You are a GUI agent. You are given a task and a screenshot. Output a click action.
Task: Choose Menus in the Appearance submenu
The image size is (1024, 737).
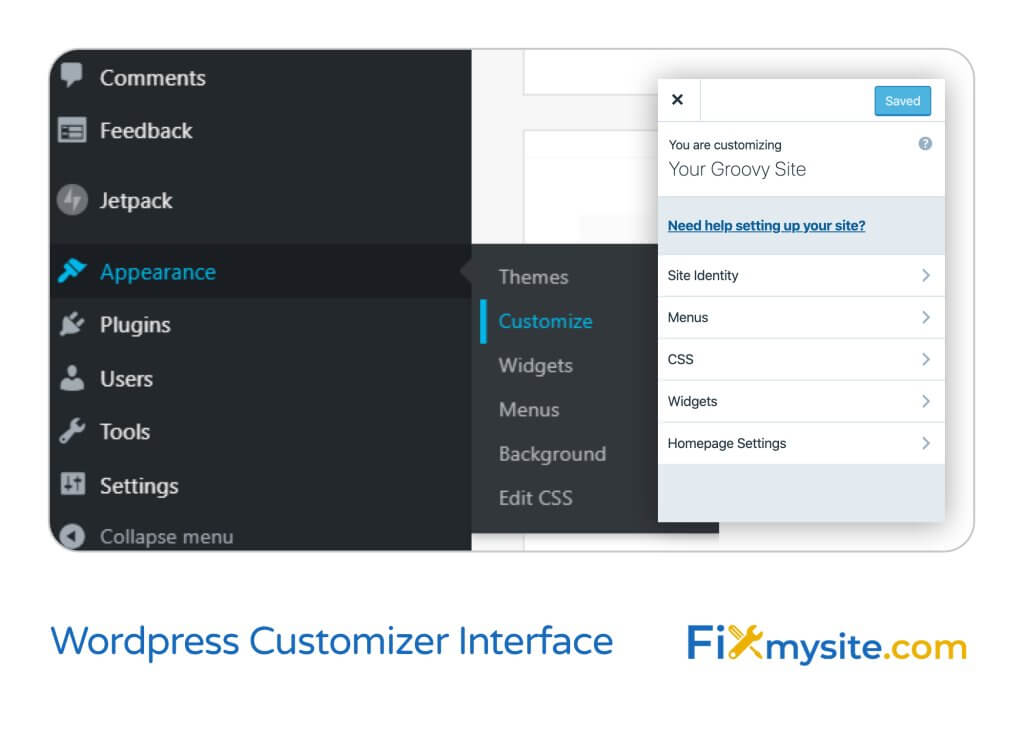pyautogui.click(x=529, y=410)
